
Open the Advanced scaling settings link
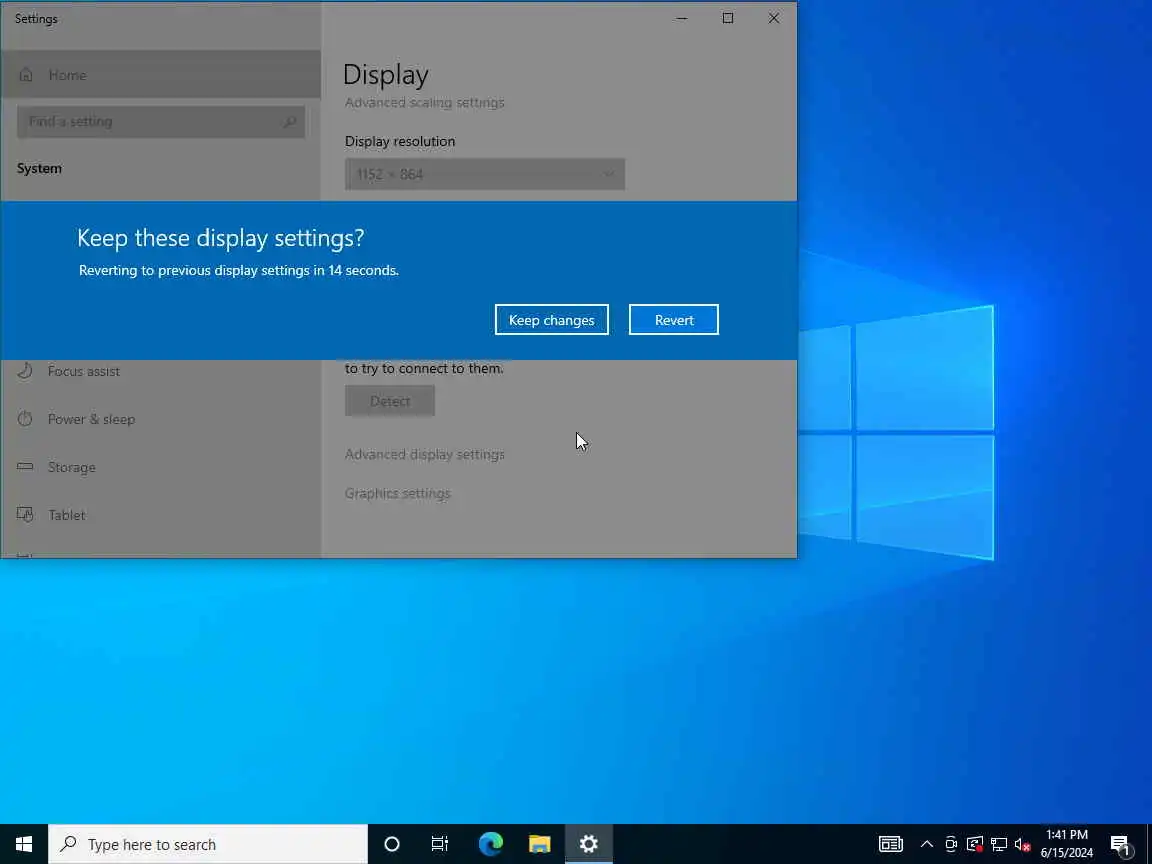click(424, 102)
